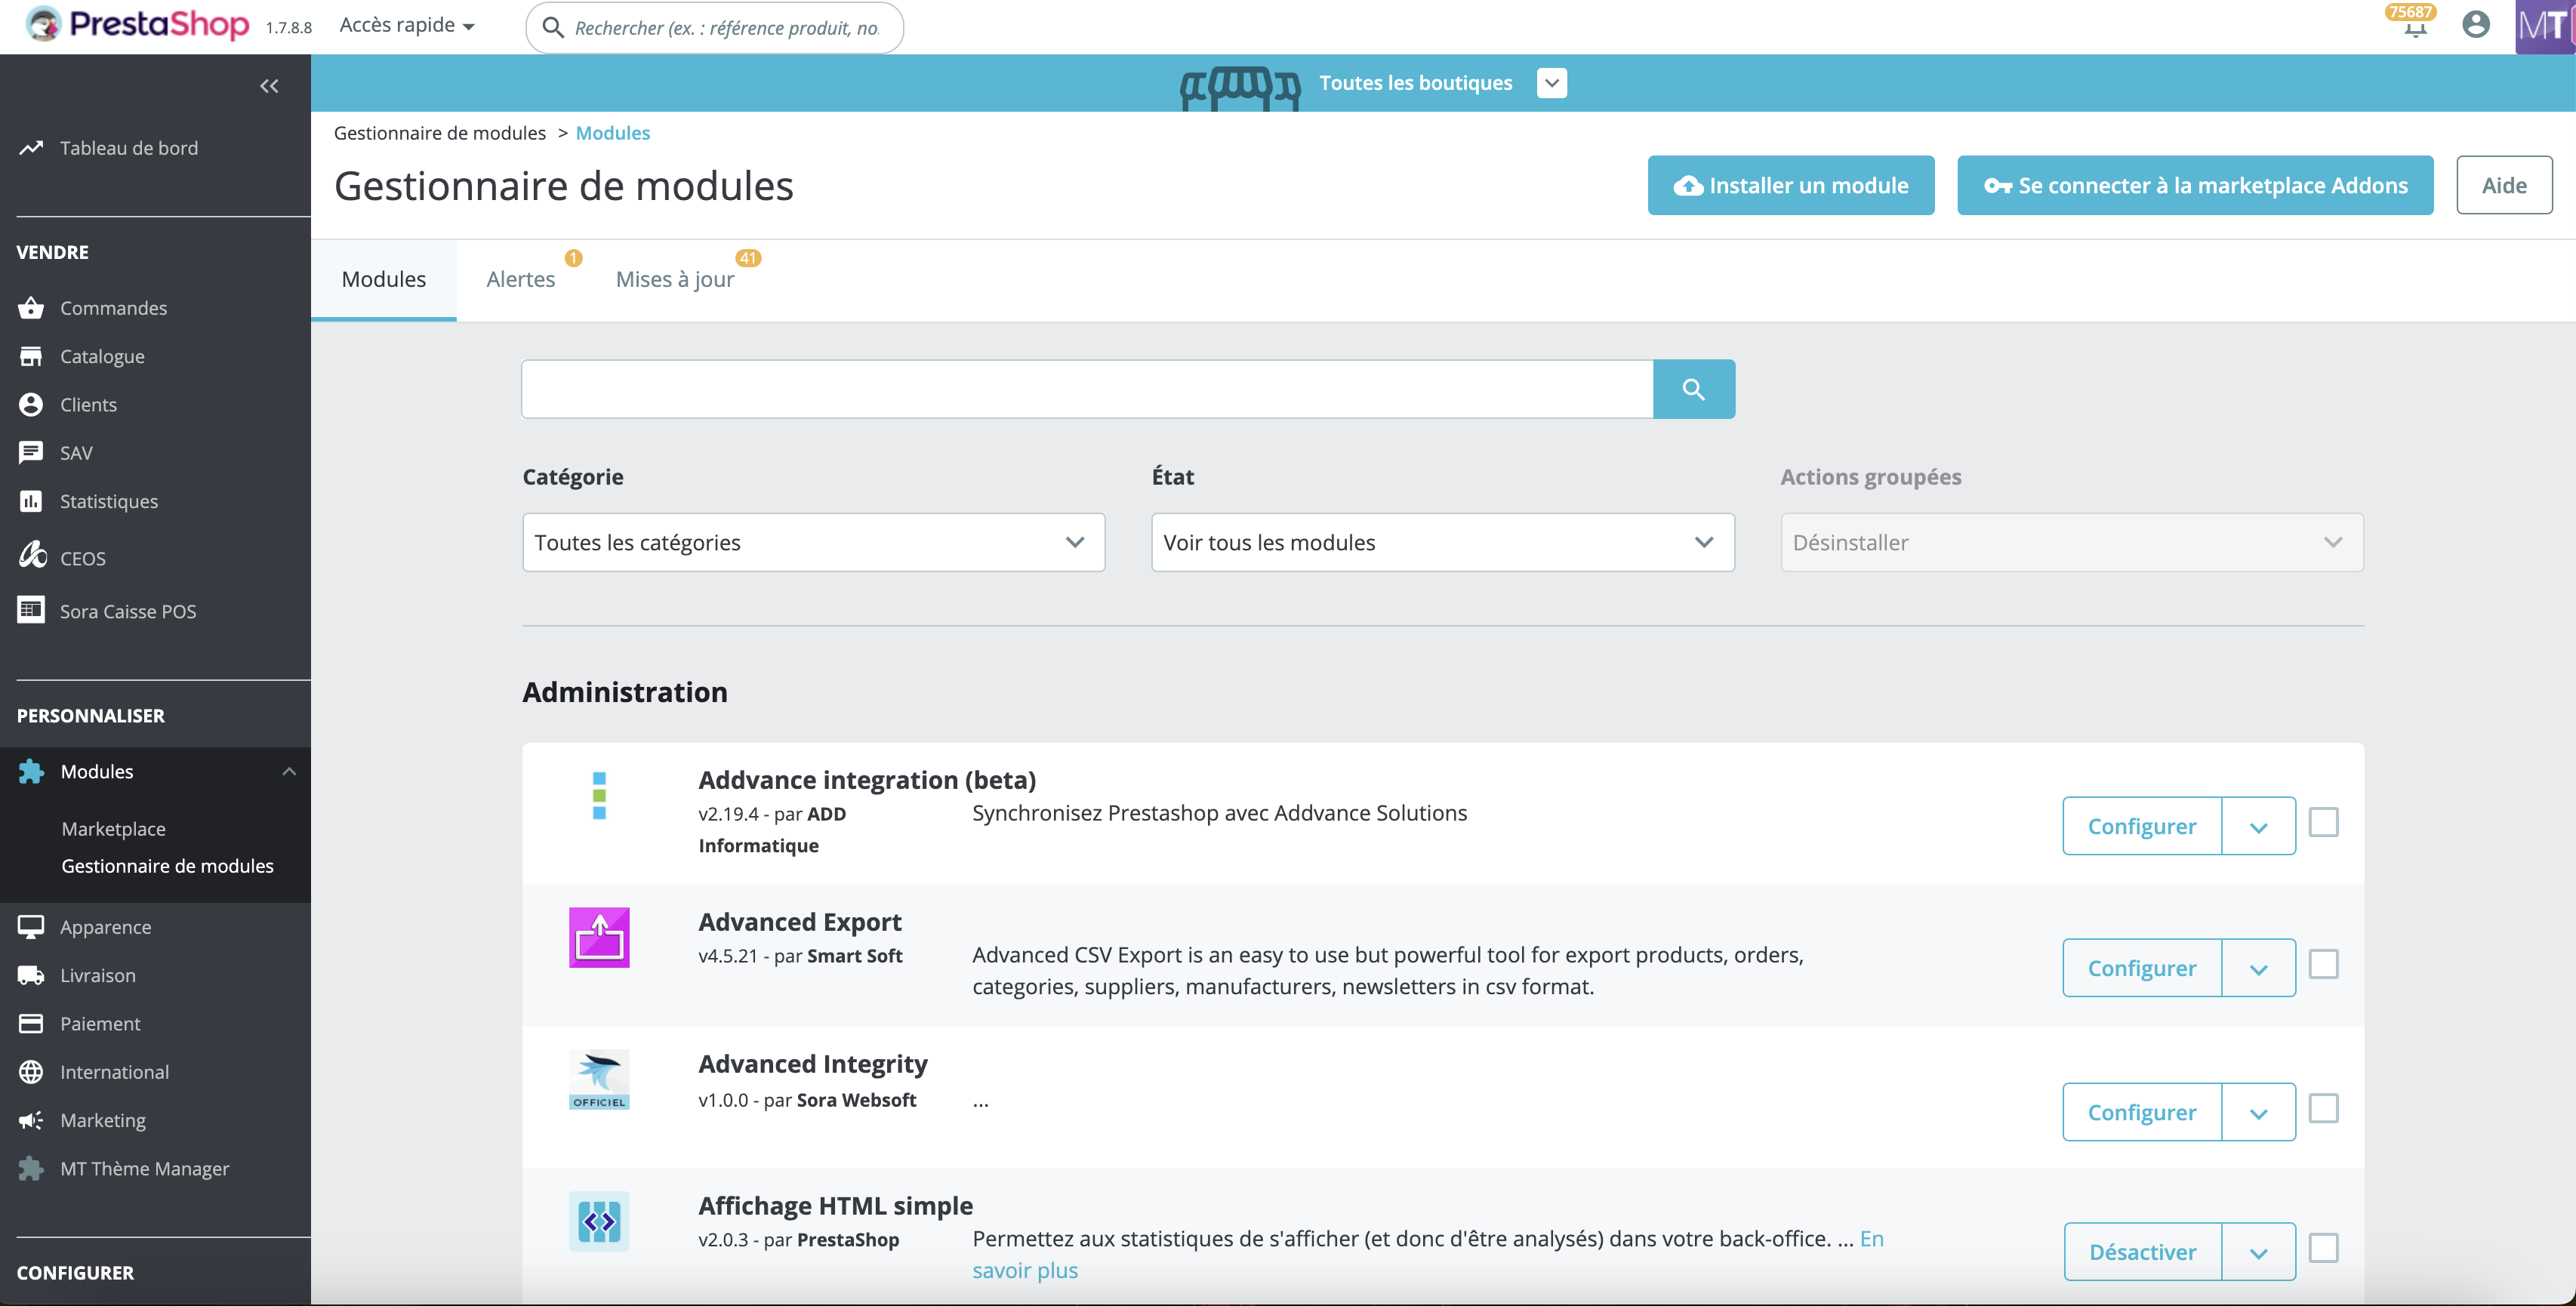Click Désactiver for Affichage HTML simple

pos(2143,1252)
